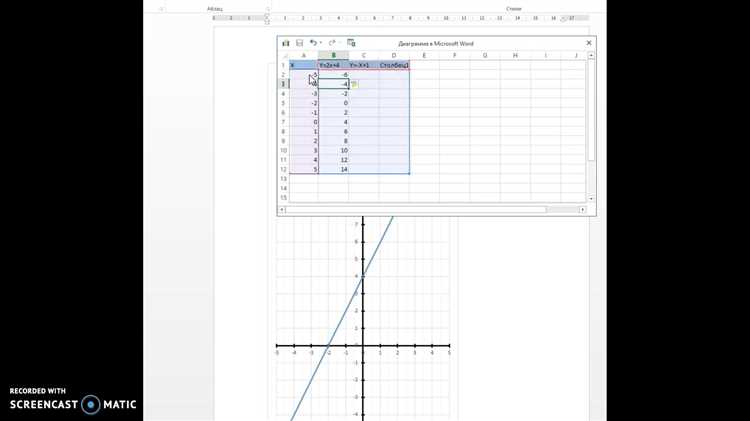Click the datasheet horizontal scrollbar thumb
This screenshot has width=750, height=421.
[416, 210]
